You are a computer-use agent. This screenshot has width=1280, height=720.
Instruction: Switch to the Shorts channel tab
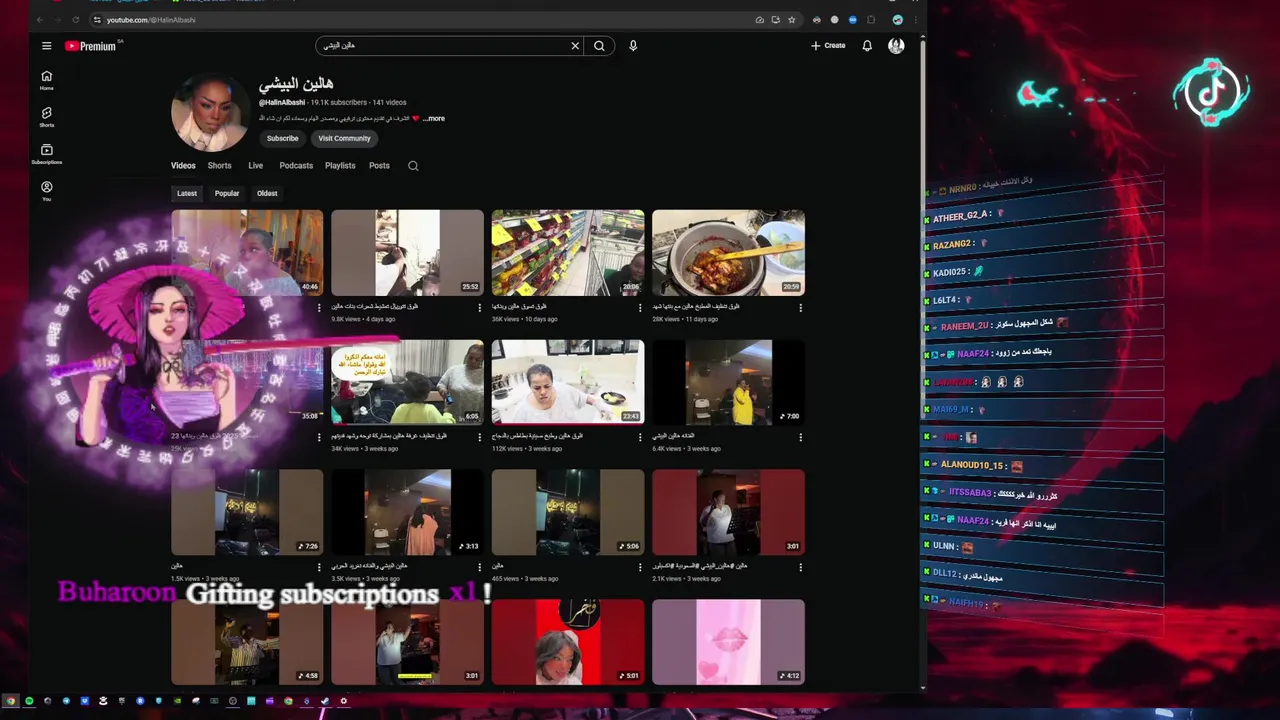219,166
